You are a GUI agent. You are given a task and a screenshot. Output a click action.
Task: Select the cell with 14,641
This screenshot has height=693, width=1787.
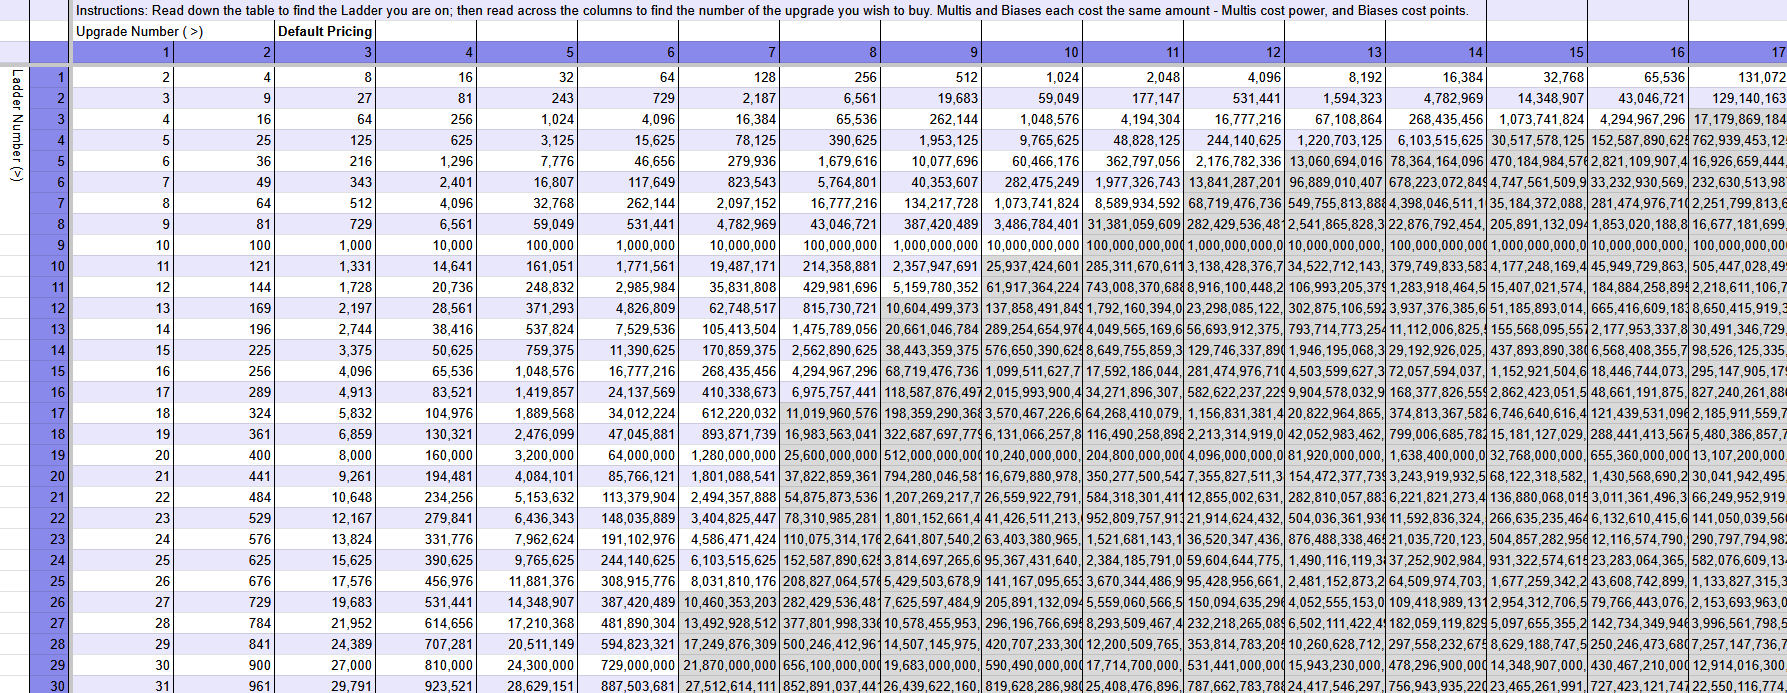(426, 266)
